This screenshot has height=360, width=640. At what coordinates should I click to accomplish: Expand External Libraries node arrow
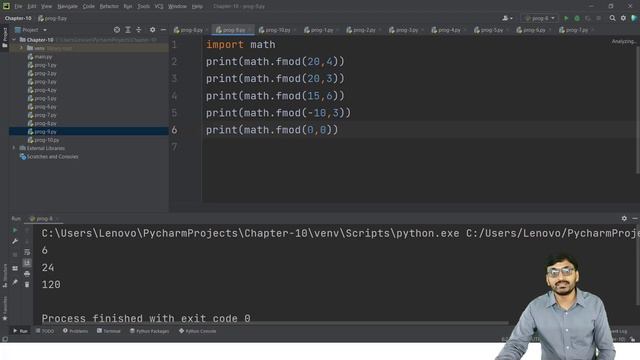coord(14,148)
